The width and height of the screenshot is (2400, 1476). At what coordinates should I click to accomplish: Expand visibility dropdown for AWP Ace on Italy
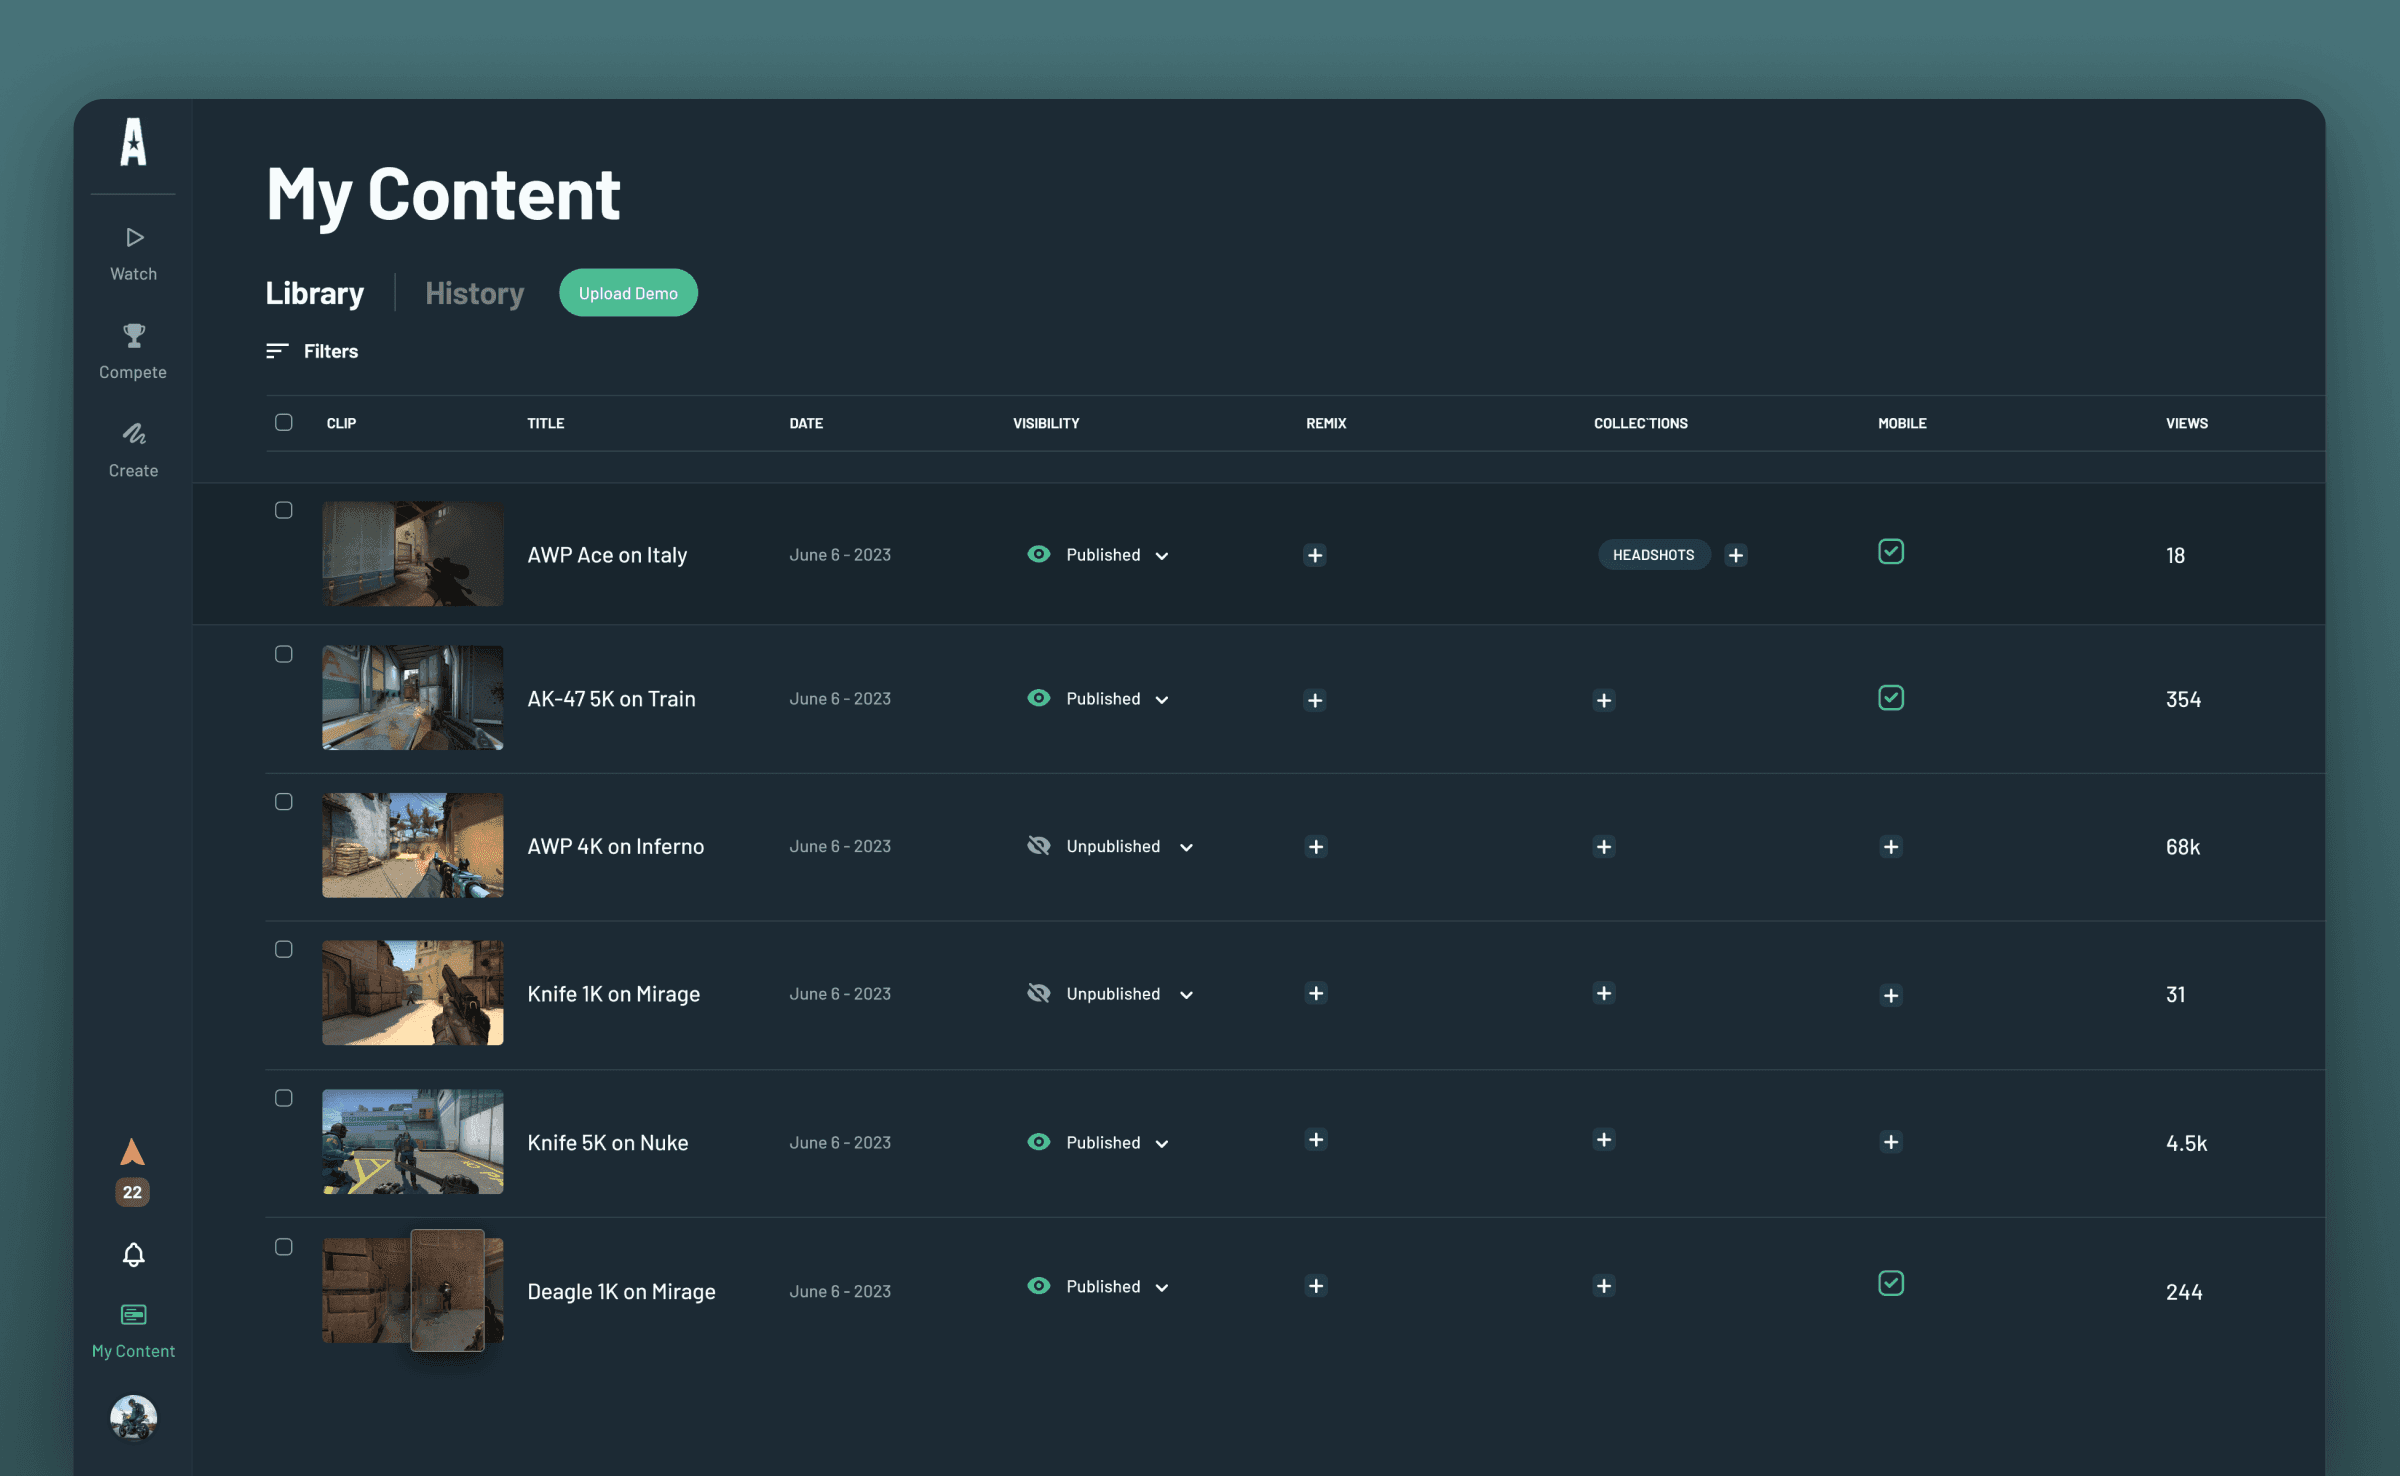(1162, 556)
